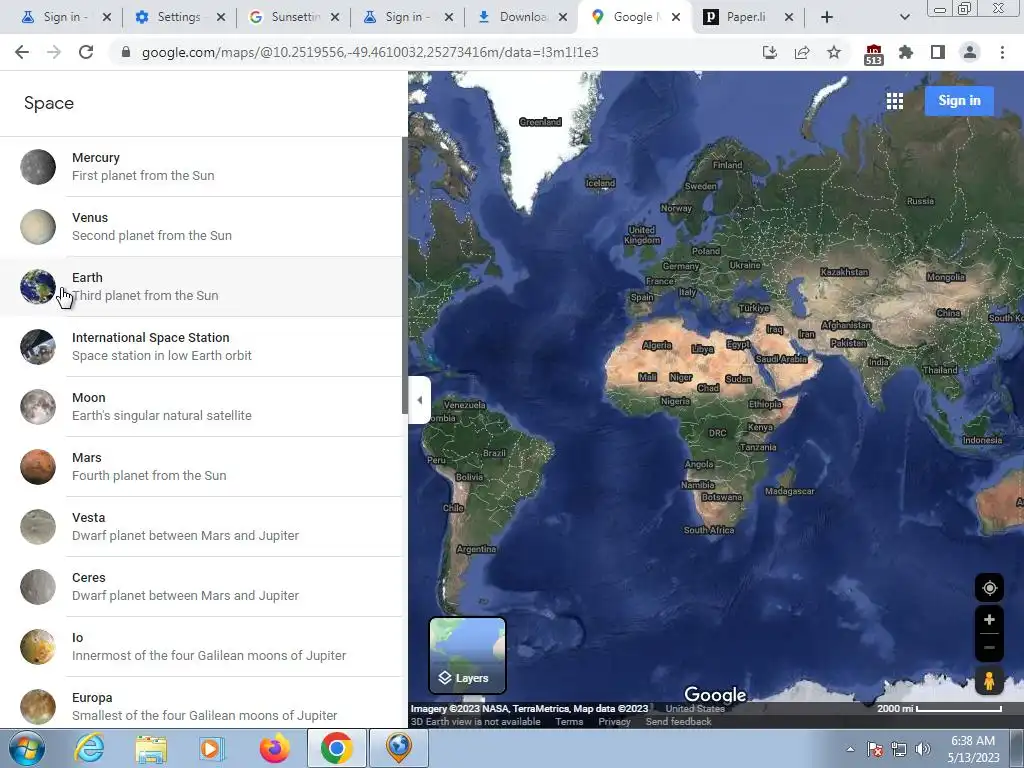
Task: Open the Chrome profile avatar
Action: point(970,52)
